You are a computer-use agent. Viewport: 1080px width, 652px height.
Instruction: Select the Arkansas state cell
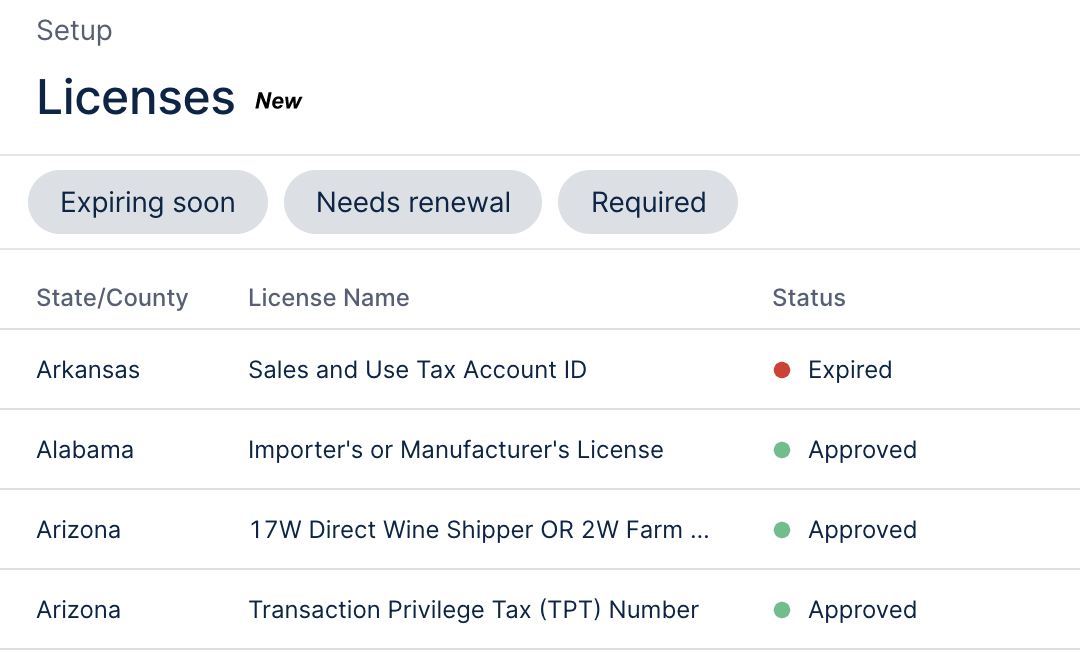coord(88,370)
